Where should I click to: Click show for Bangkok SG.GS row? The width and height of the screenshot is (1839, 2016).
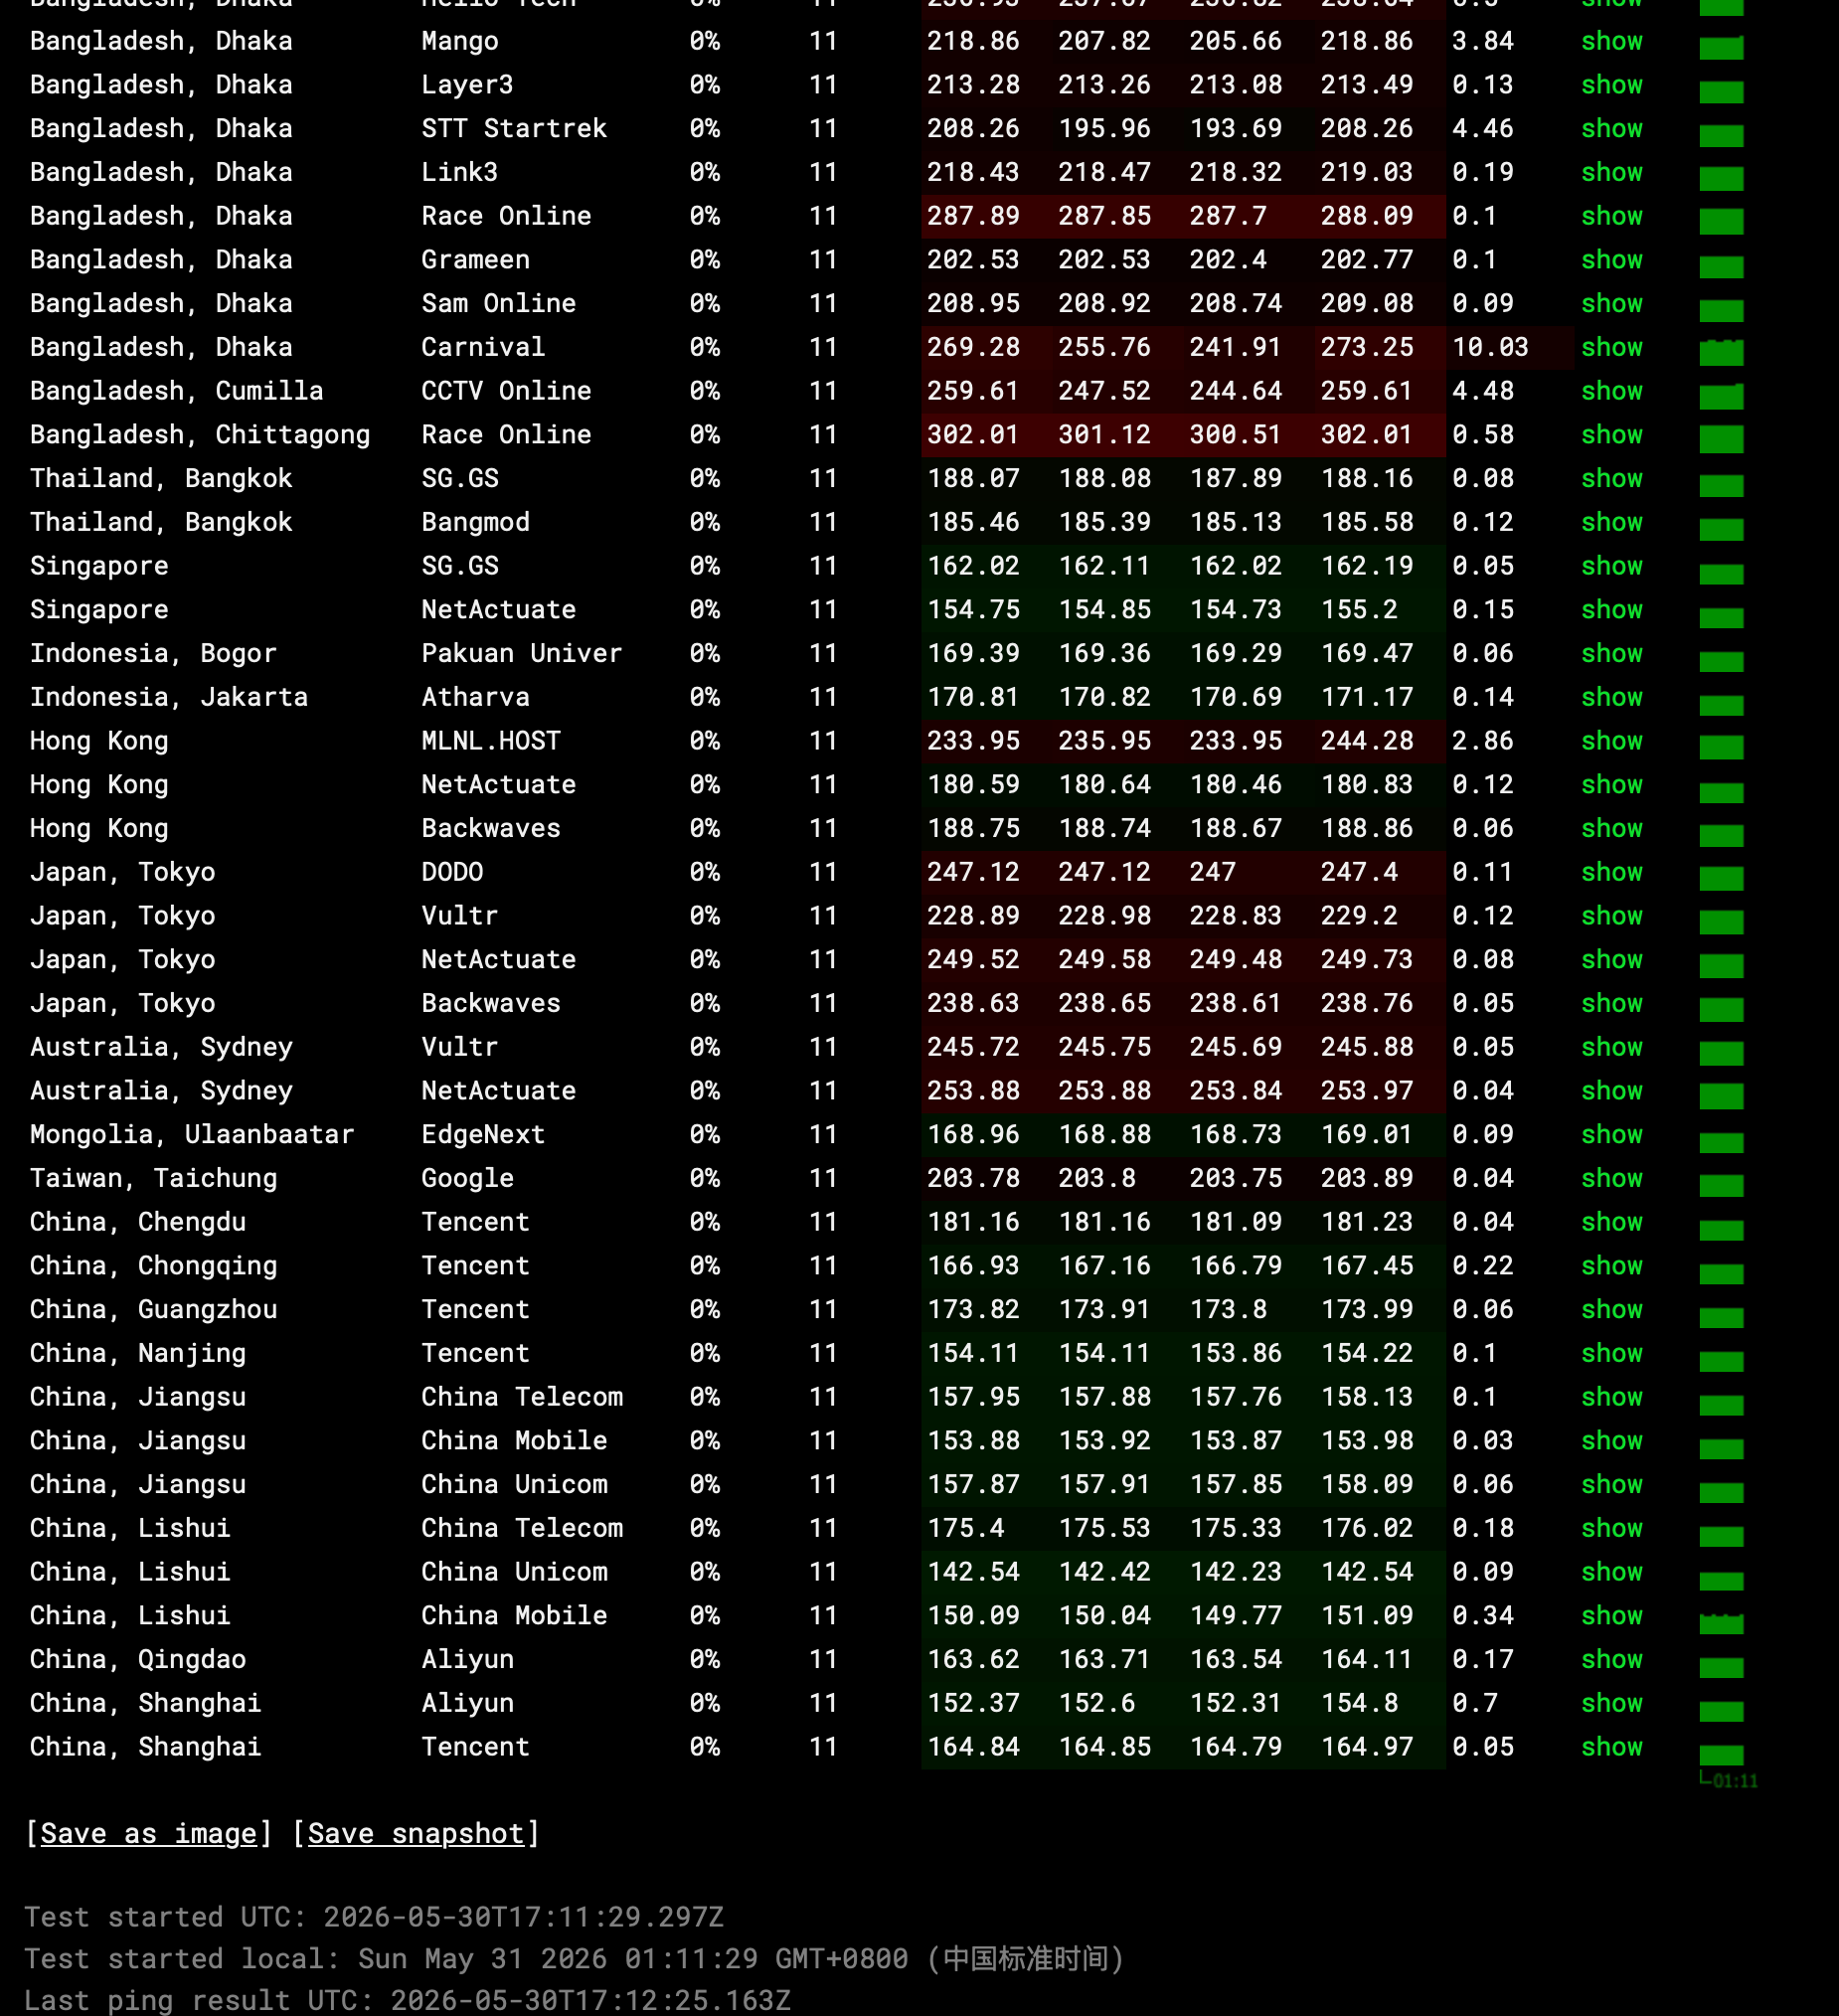click(x=1611, y=479)
